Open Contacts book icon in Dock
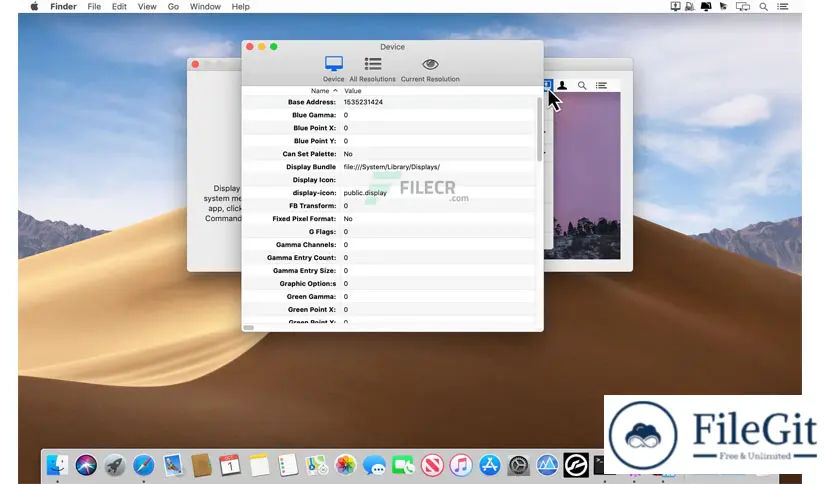 [202, 465]
